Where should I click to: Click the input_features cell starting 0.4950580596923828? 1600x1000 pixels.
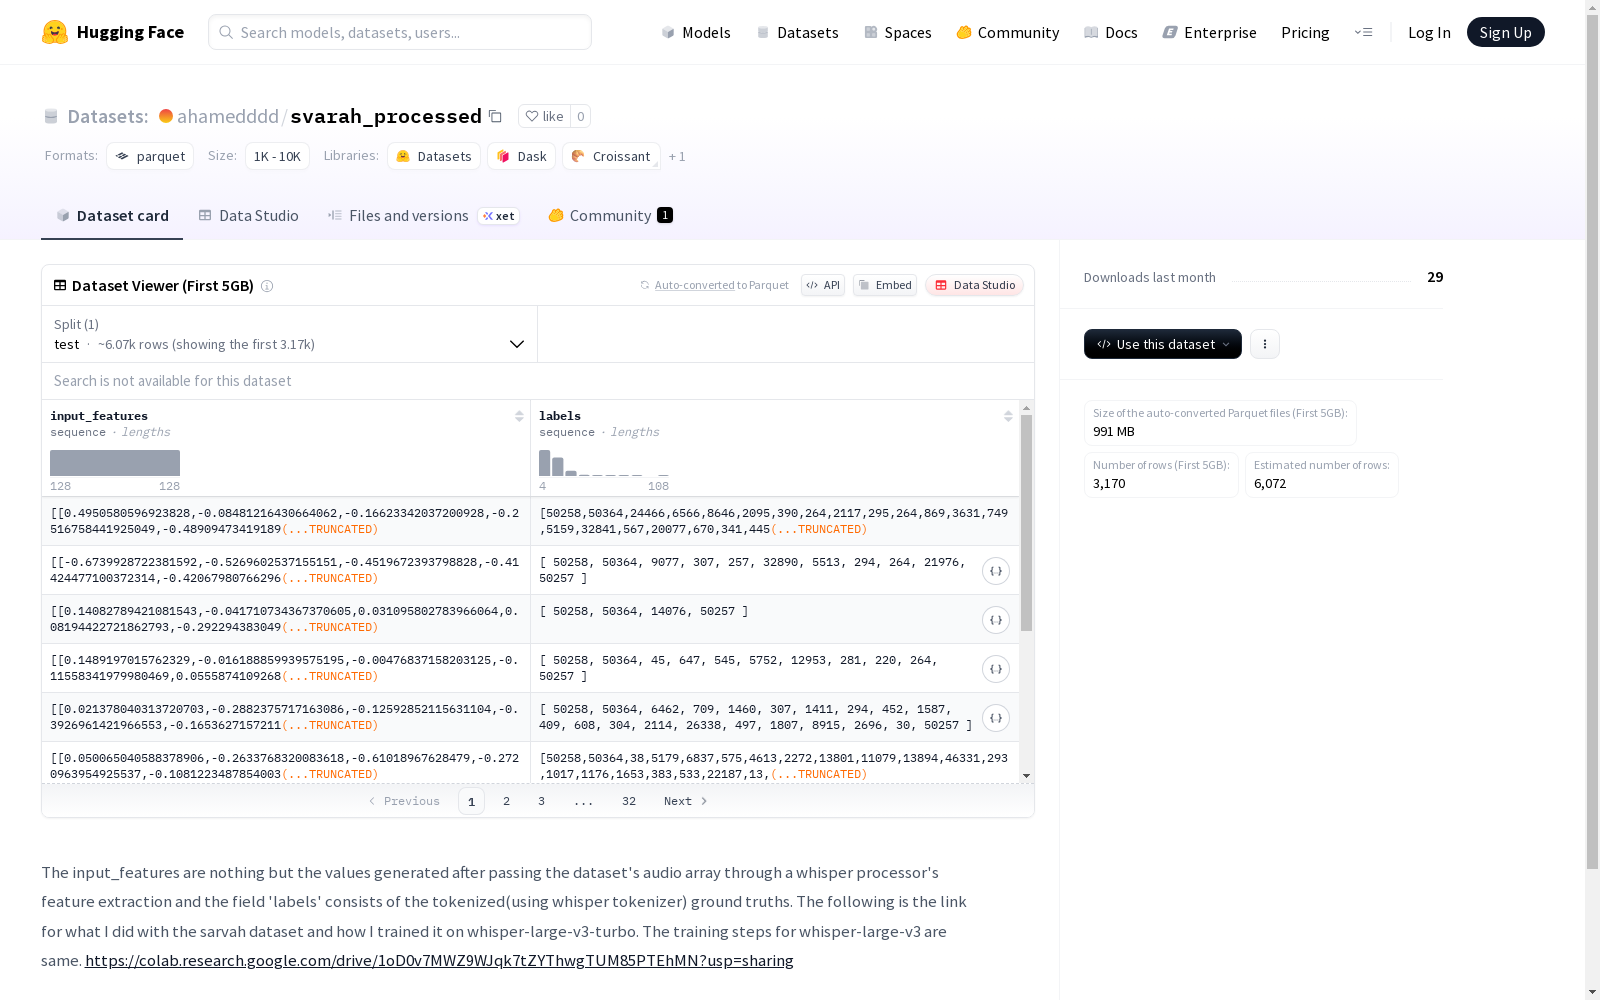point(286,521)
